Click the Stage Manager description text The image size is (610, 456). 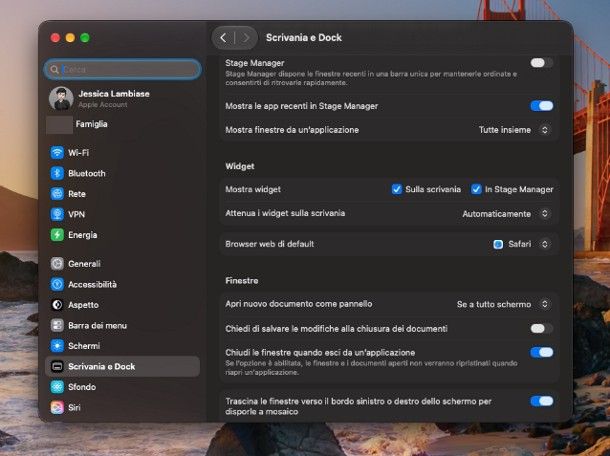[371, 78]
